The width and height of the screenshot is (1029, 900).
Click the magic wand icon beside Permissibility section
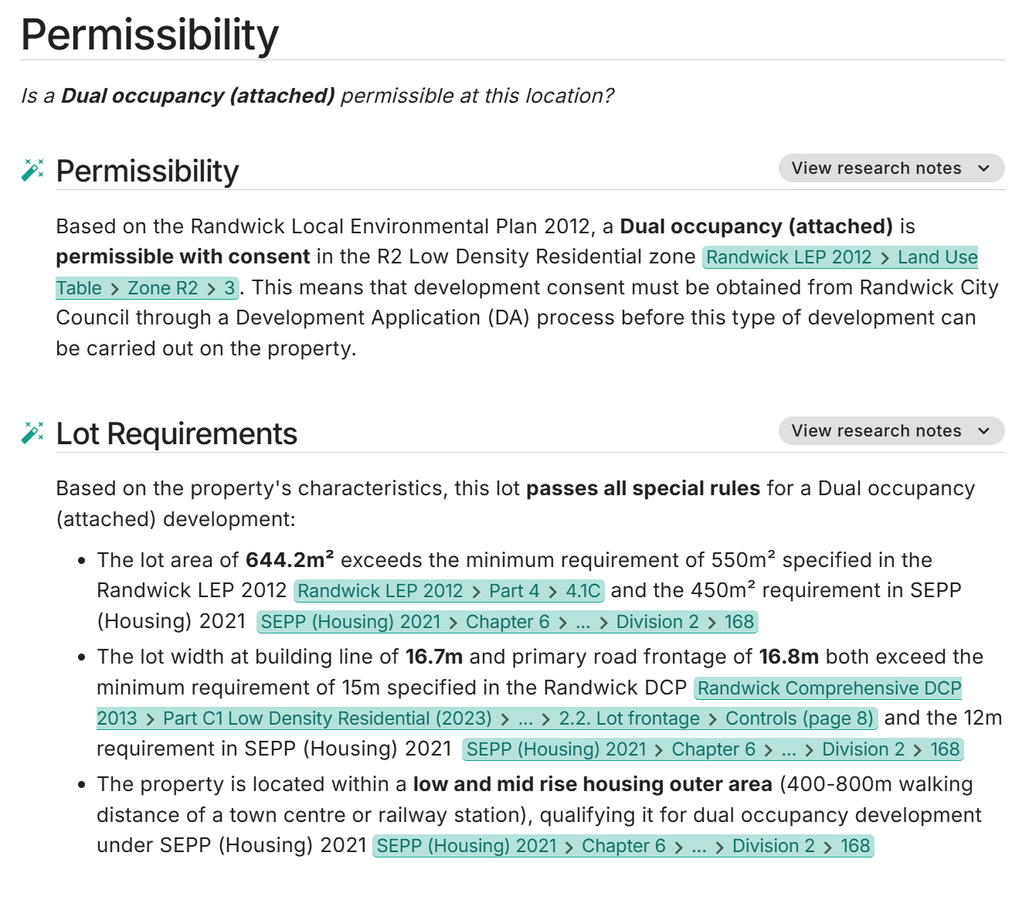tap(33, 171)
